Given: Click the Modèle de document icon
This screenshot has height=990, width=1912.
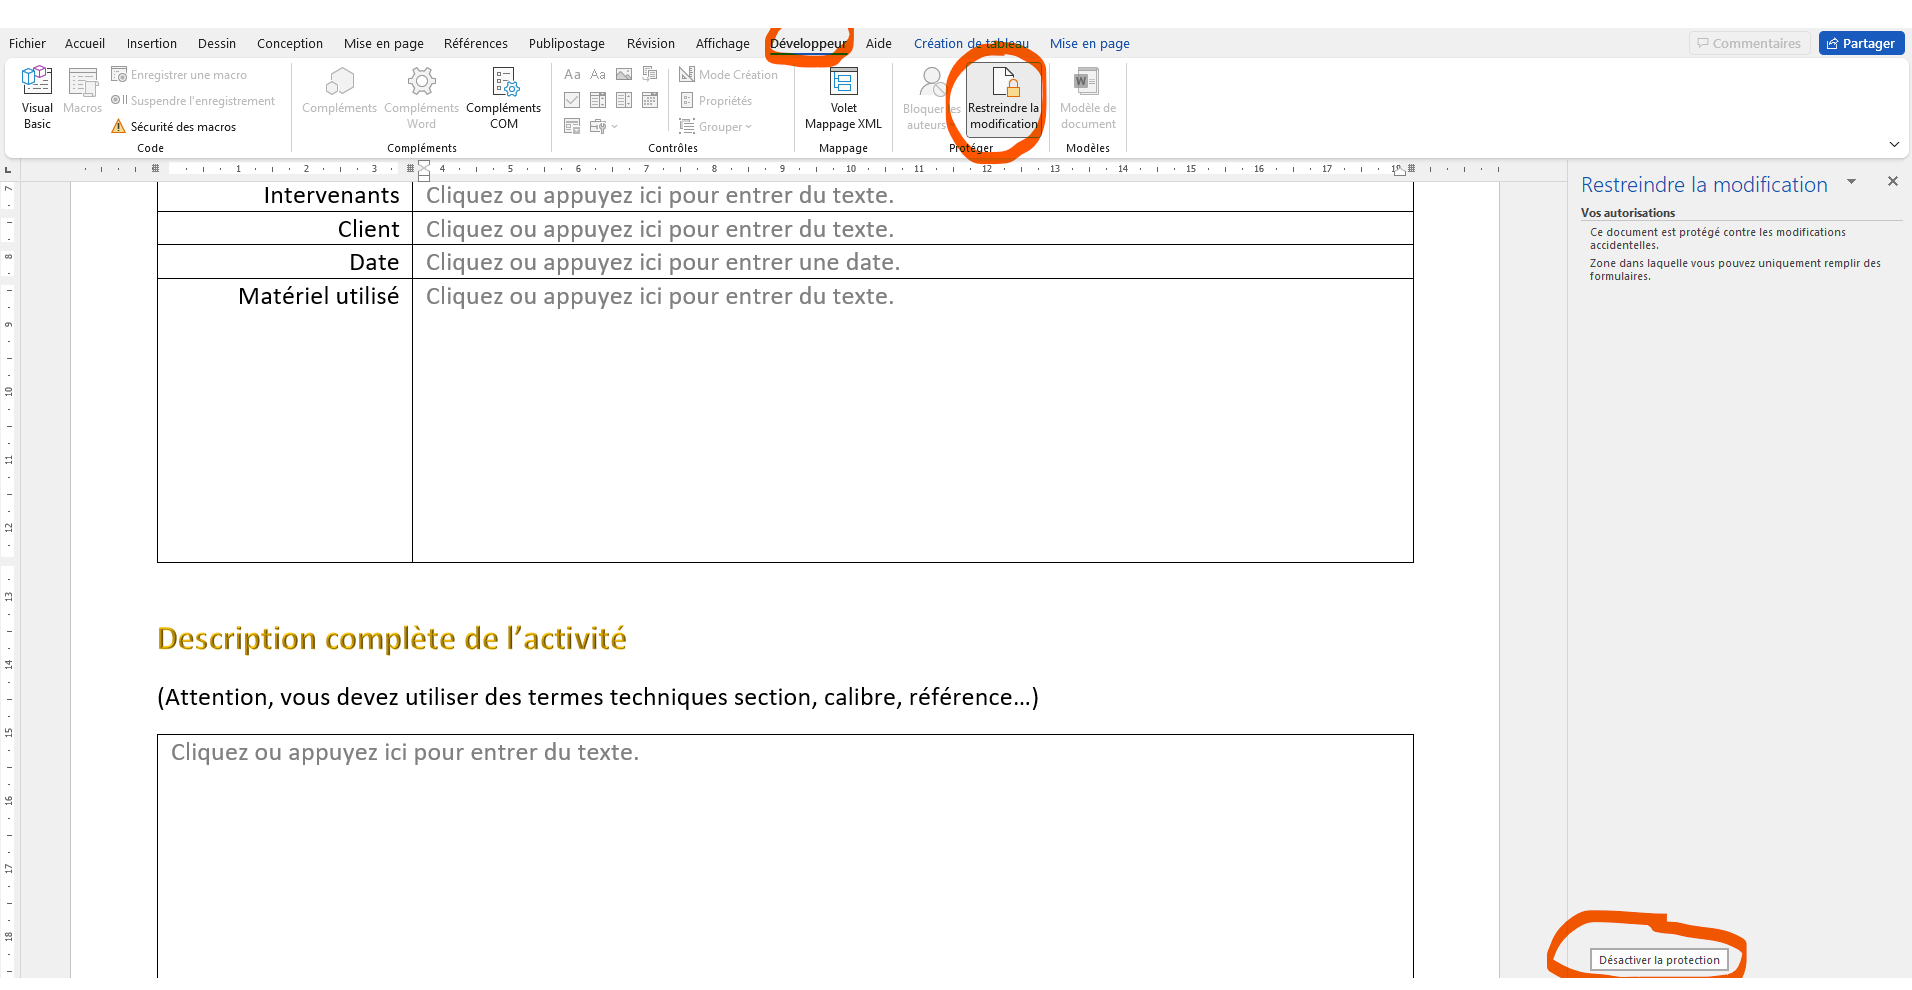Looking at the screenshot, I should click(1087, 97).
